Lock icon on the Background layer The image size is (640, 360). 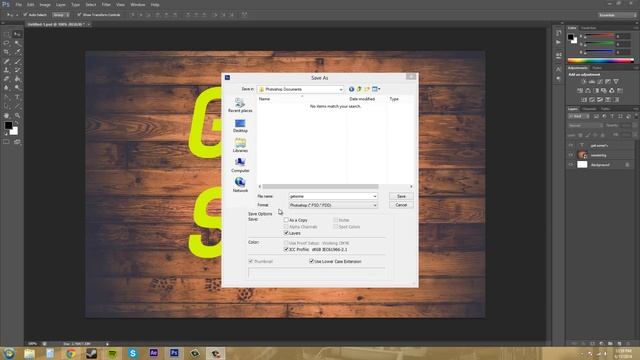click(x=627, y=165)
